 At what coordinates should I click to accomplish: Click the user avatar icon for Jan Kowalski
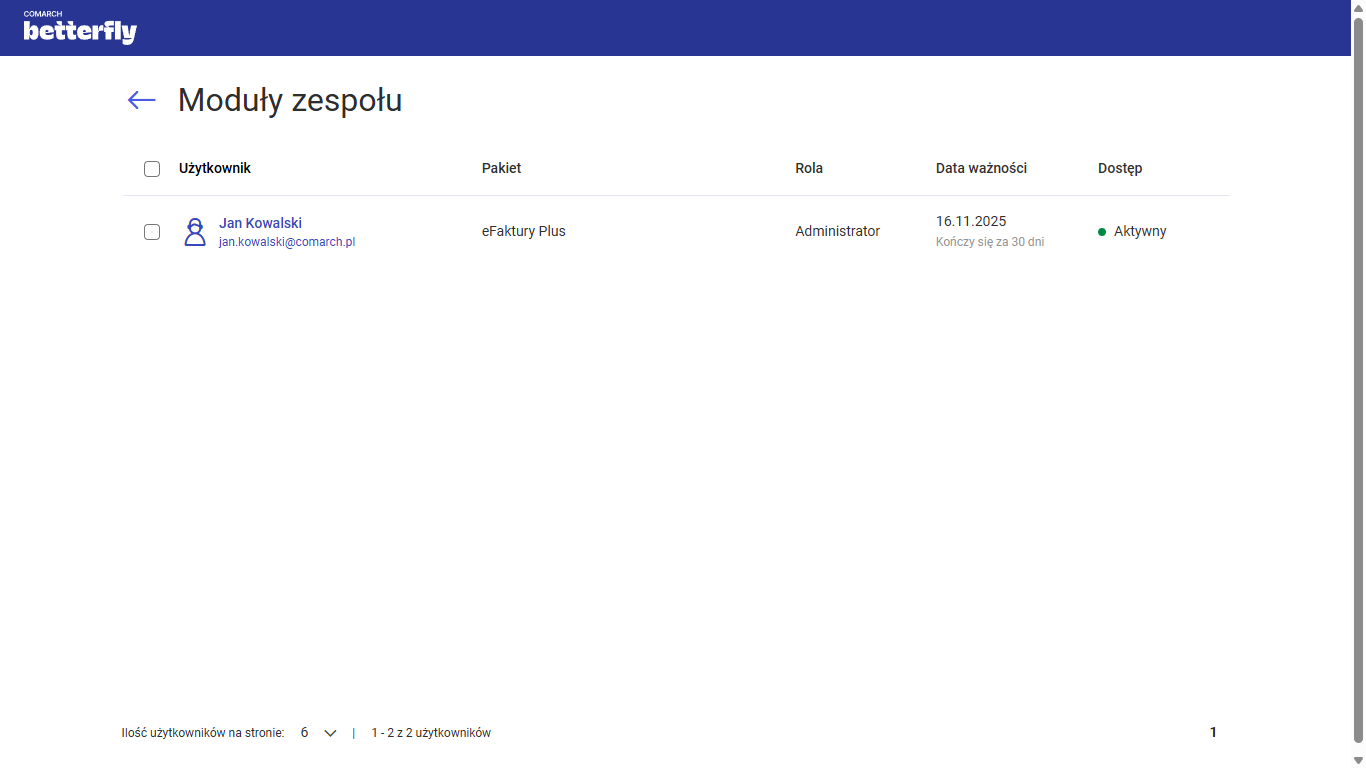pos(195,232)
